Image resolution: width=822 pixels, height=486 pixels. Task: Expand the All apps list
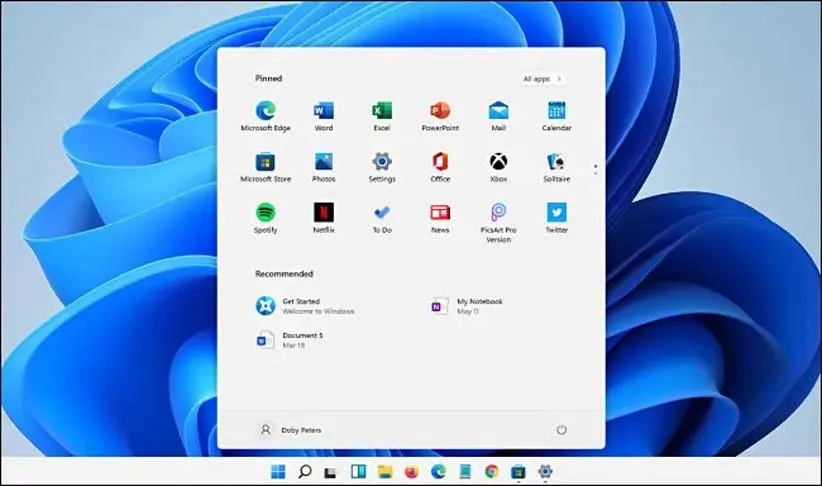click(x=542, y=78)
